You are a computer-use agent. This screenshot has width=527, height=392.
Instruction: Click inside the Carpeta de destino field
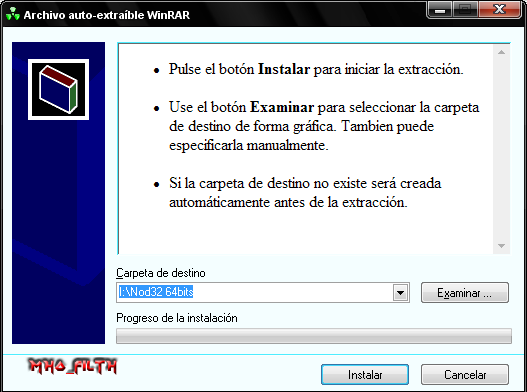click(x=255, y=292)
